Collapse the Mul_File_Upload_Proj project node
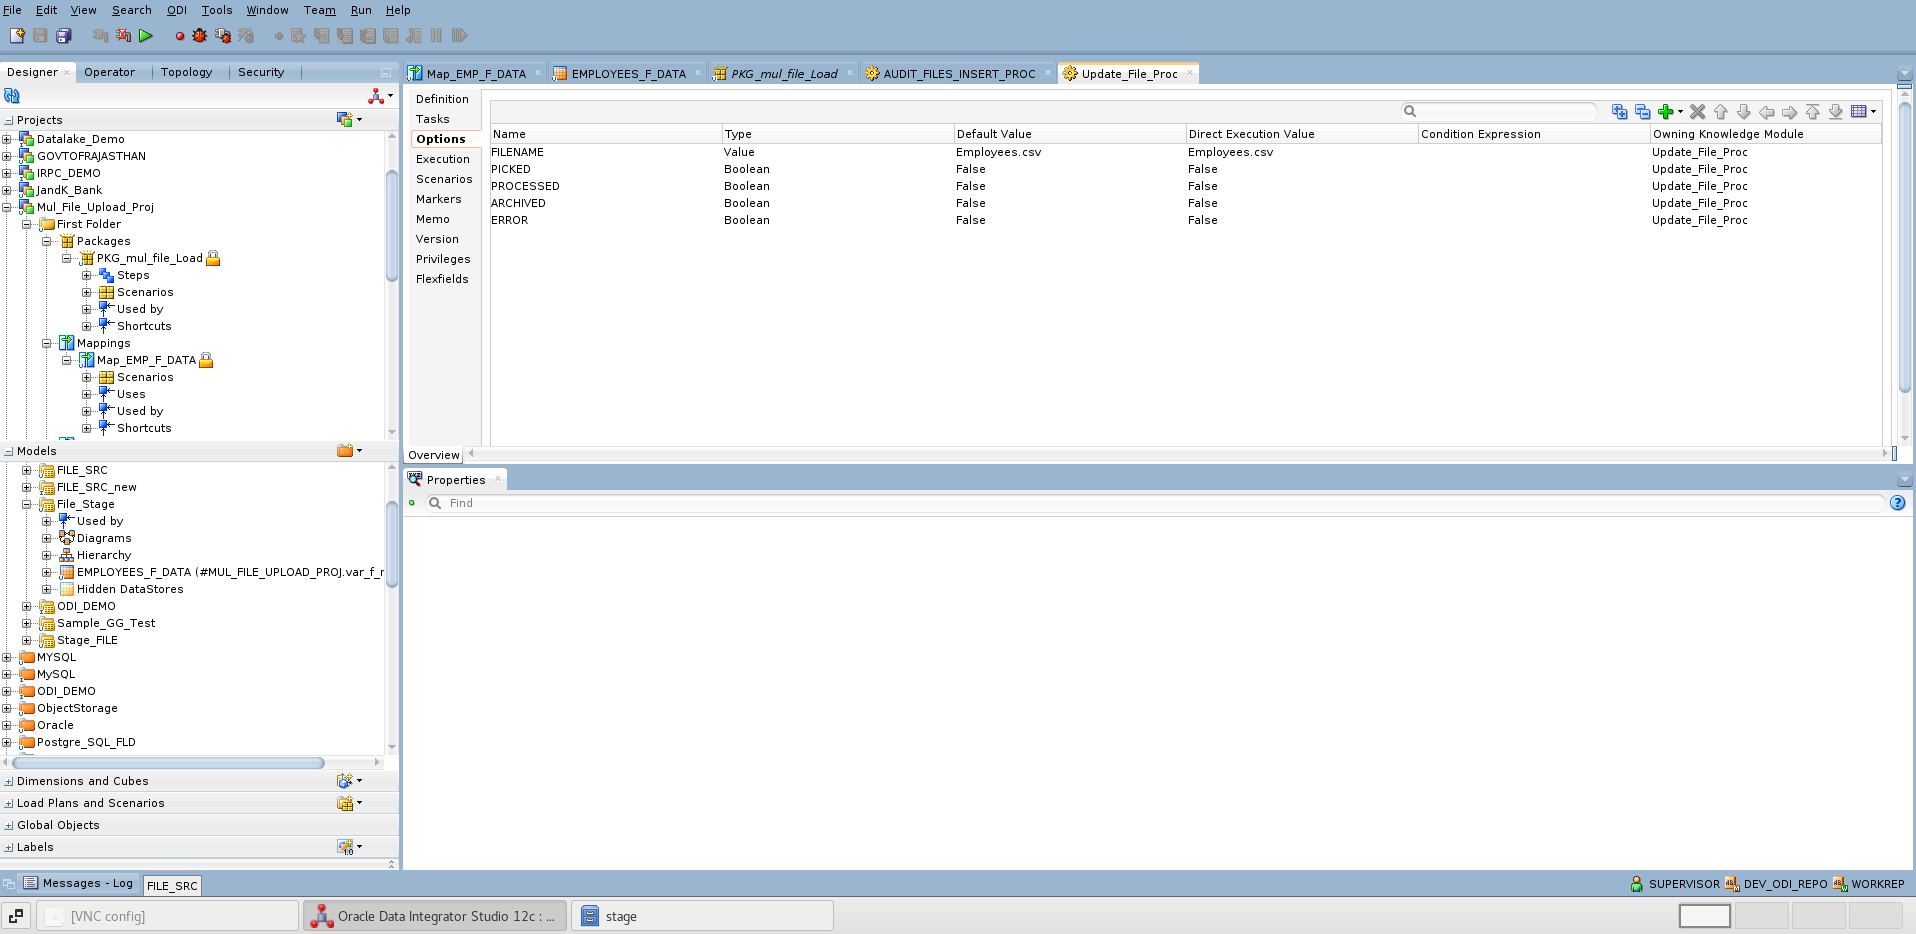This screenshot has width=1916, height=934. click(x=7, y=207)
